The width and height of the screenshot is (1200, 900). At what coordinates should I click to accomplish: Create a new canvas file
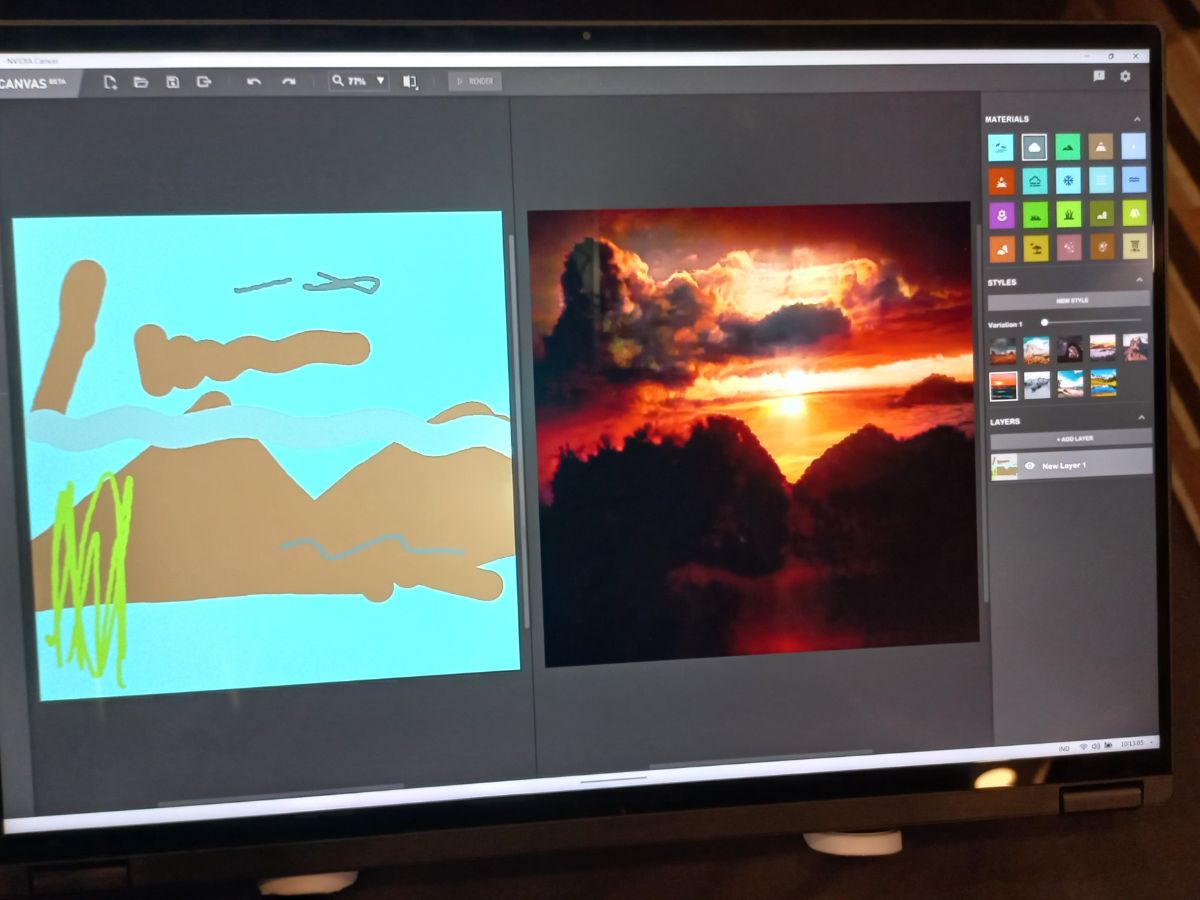point(110,82)
